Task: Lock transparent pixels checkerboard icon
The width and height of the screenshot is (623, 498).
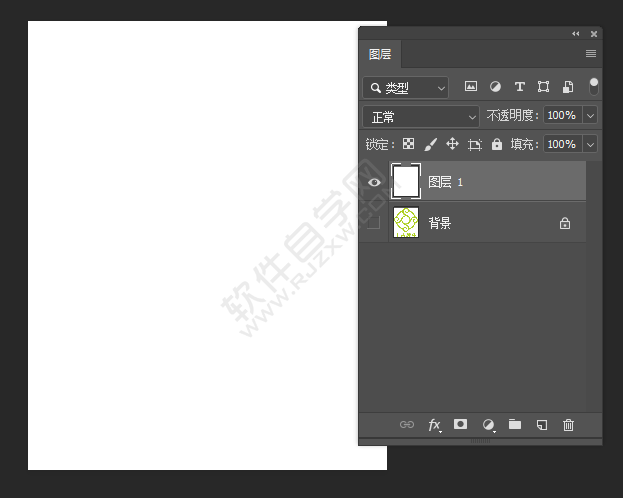Action: pyautogui.click(x=408, y=143)
